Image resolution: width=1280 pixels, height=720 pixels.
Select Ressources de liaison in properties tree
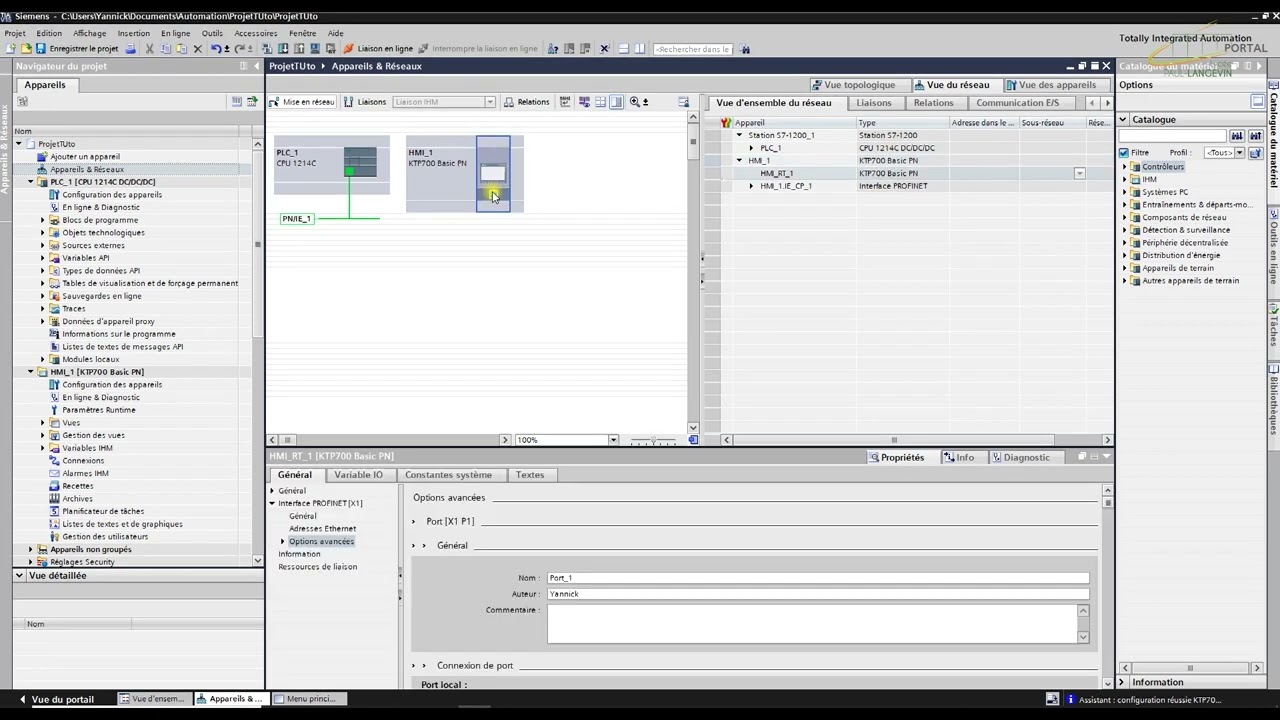coord(317,567)
